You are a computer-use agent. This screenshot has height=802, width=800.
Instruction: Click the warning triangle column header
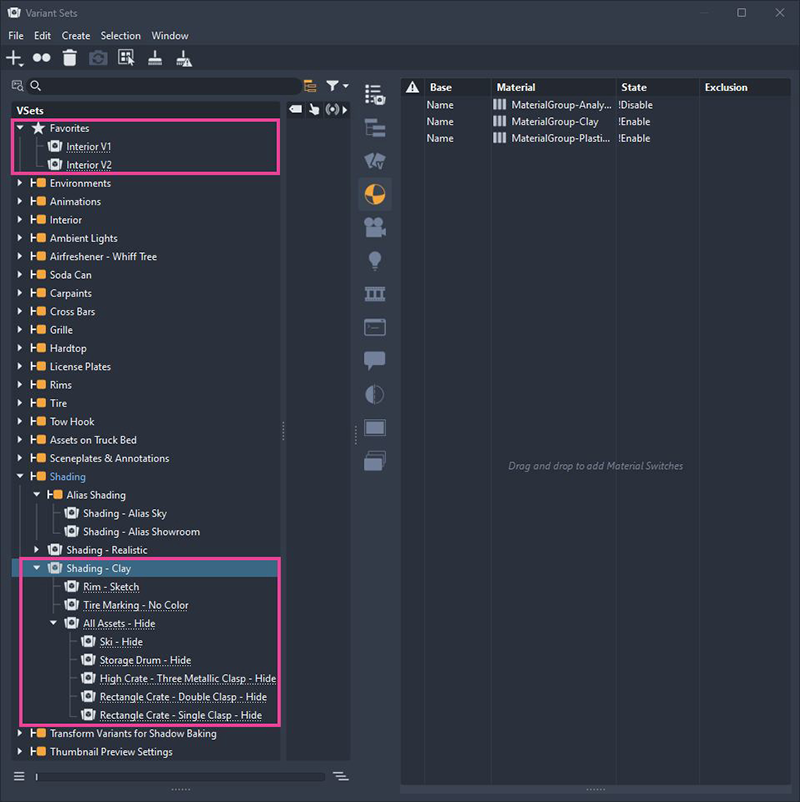(x=412, y=87)
